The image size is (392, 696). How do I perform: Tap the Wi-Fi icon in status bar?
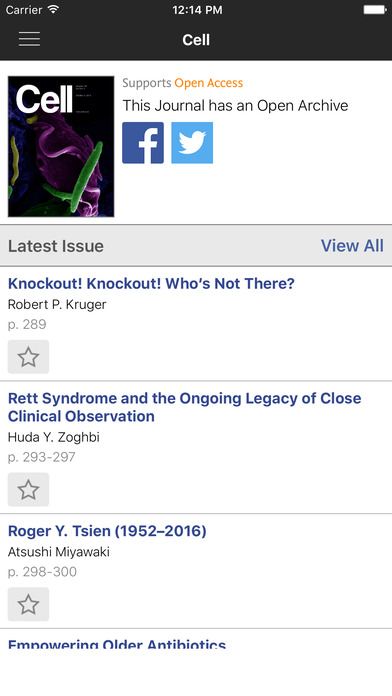pyautogui.click(x=53, y=9)
